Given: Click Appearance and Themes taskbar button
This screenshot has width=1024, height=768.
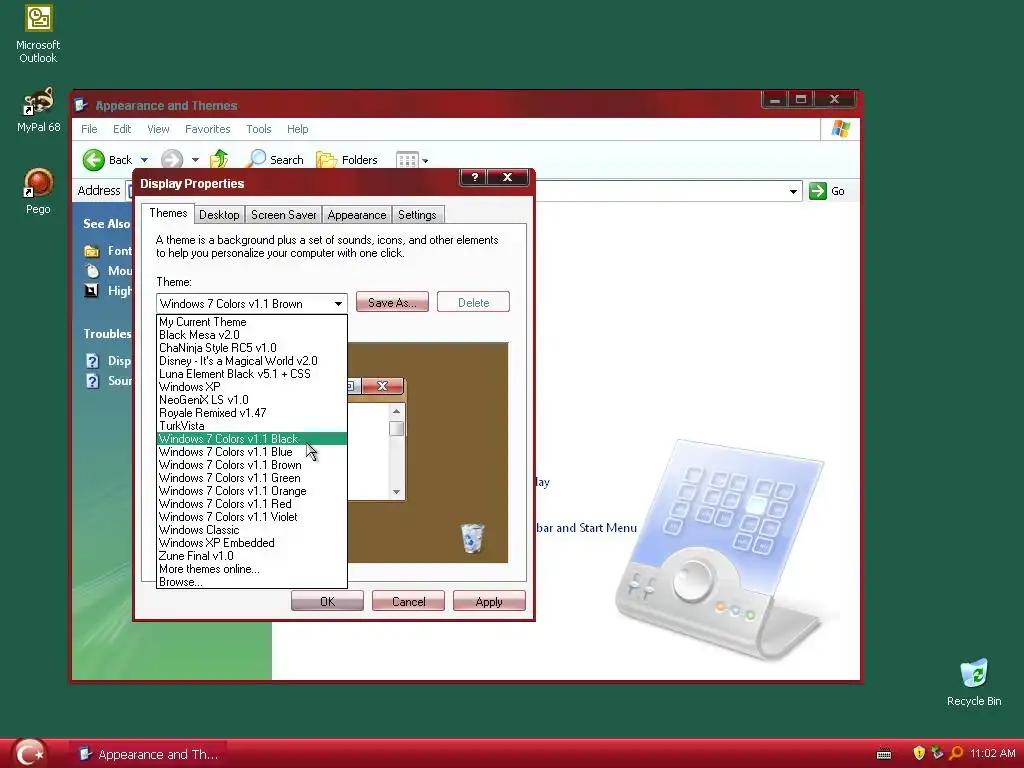Looking at the screenshot, I should pyautogui.click(x=149, y=754).
